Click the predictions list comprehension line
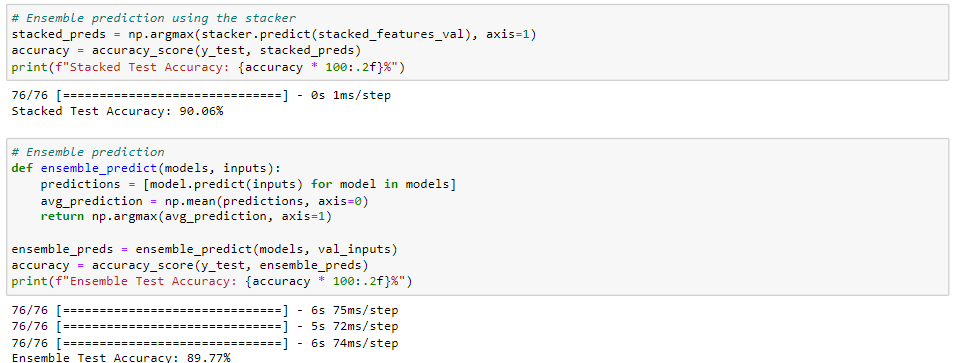The height and width of the screenshot is (363, 955). click(x=248, y=184)
